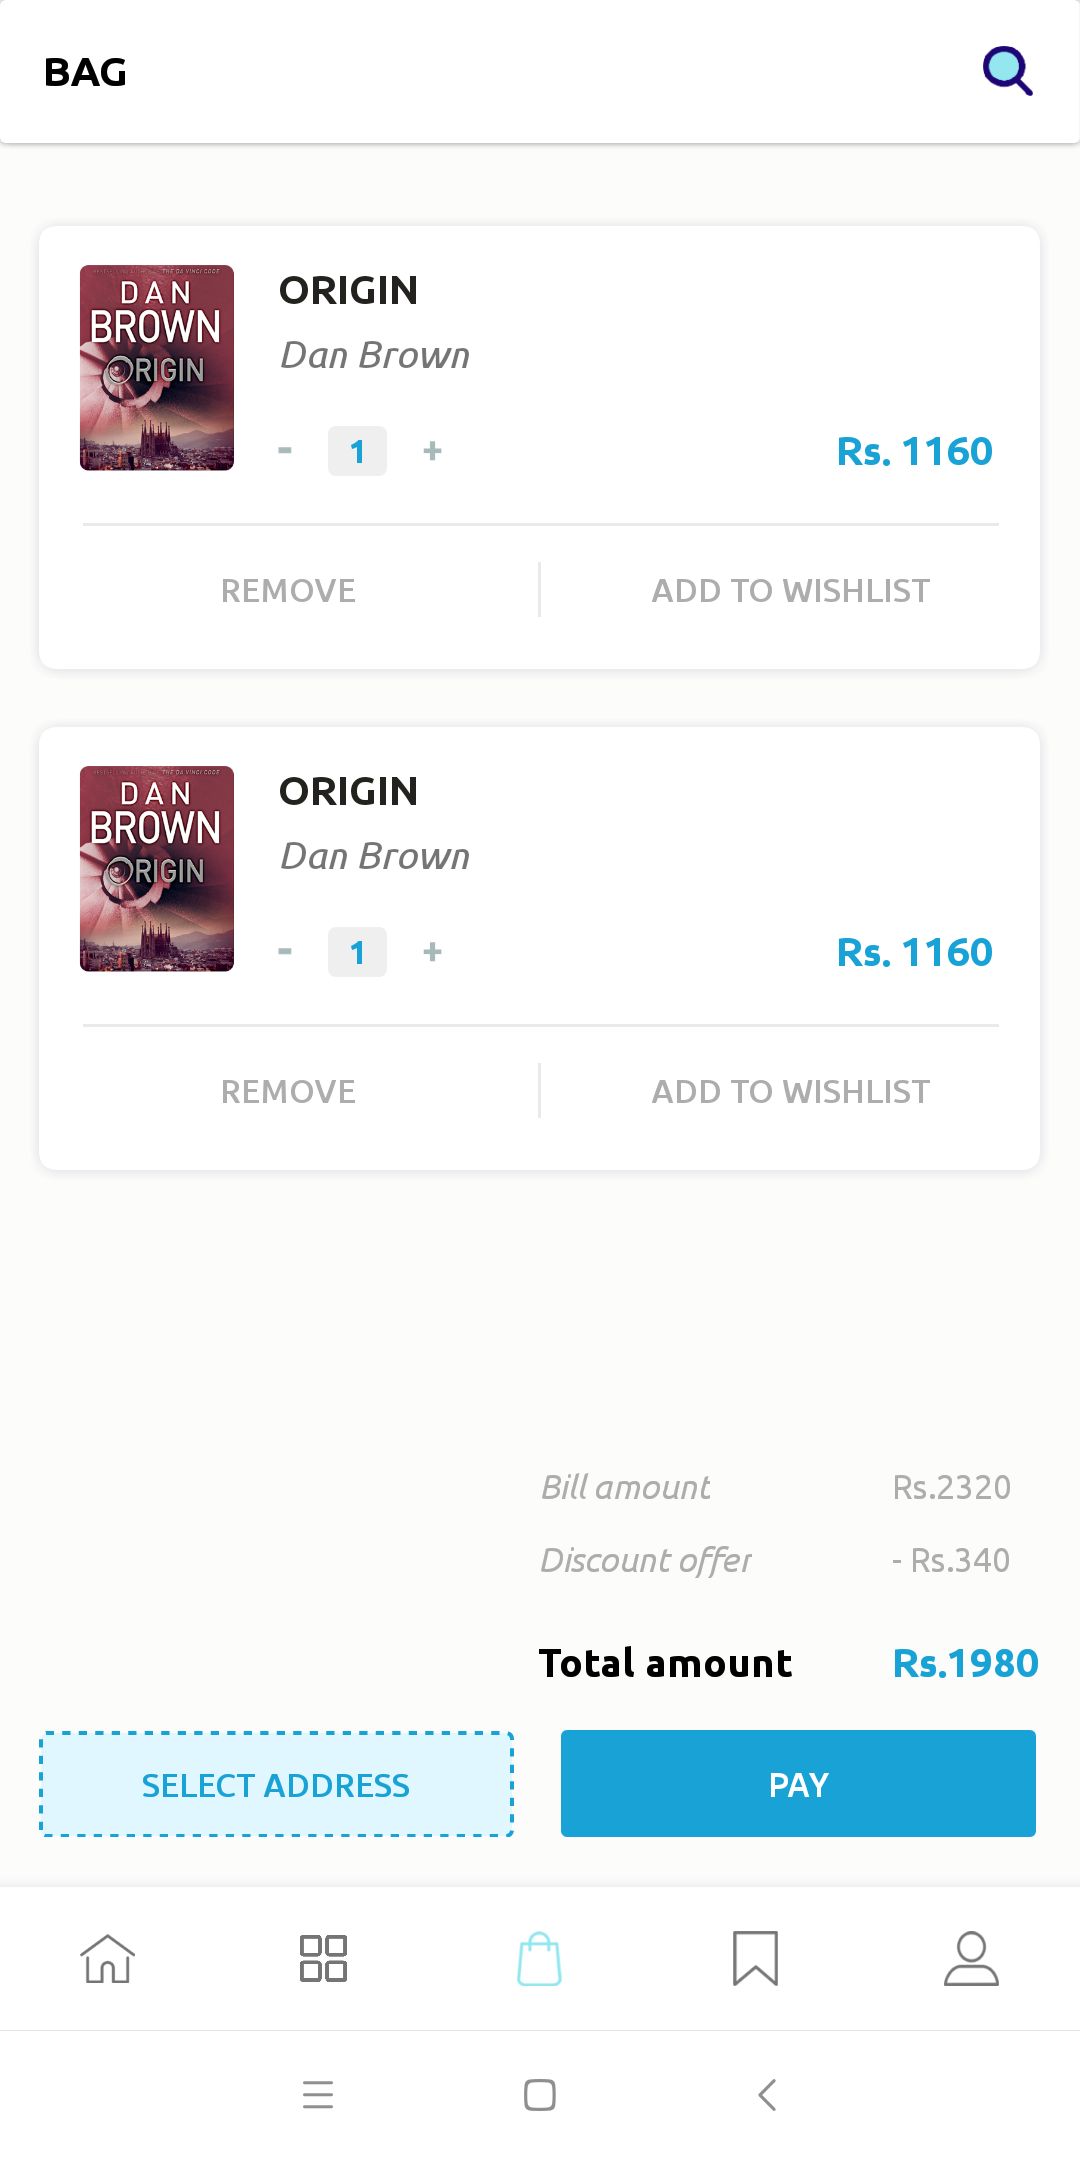Remove the first Origin book from bag

point(288,591)
